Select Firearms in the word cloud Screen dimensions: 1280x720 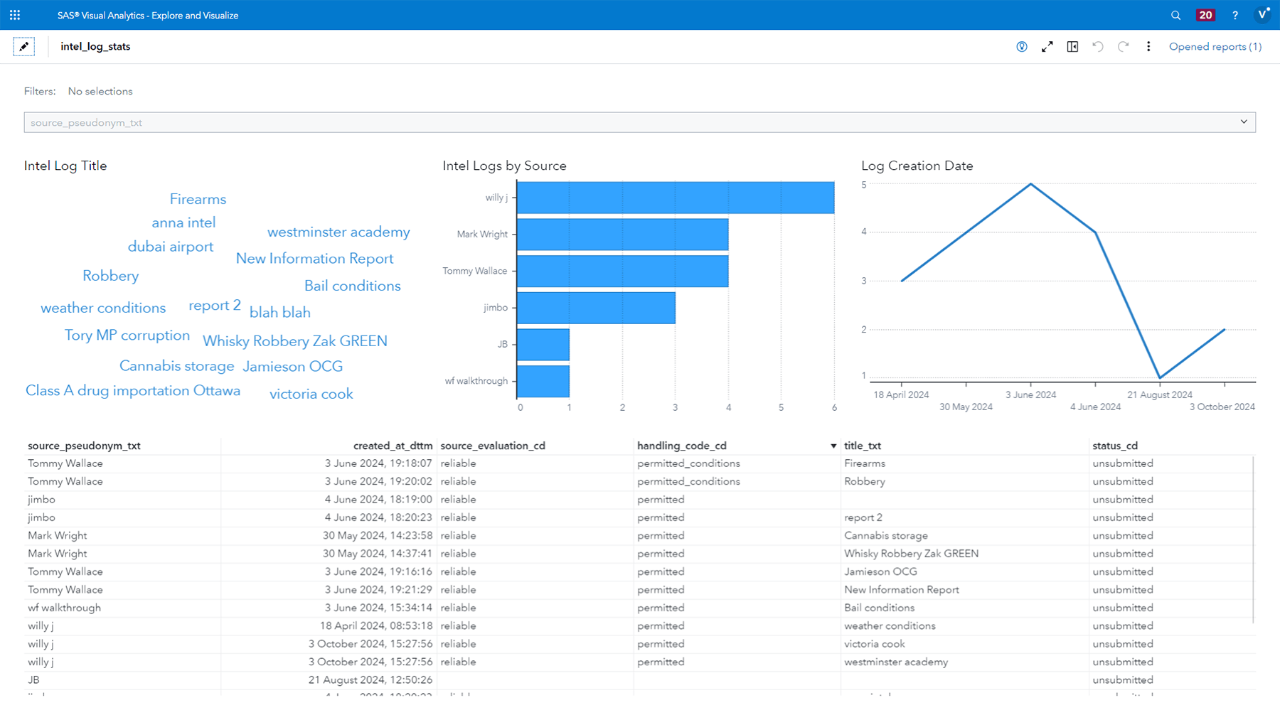[197, 199]
